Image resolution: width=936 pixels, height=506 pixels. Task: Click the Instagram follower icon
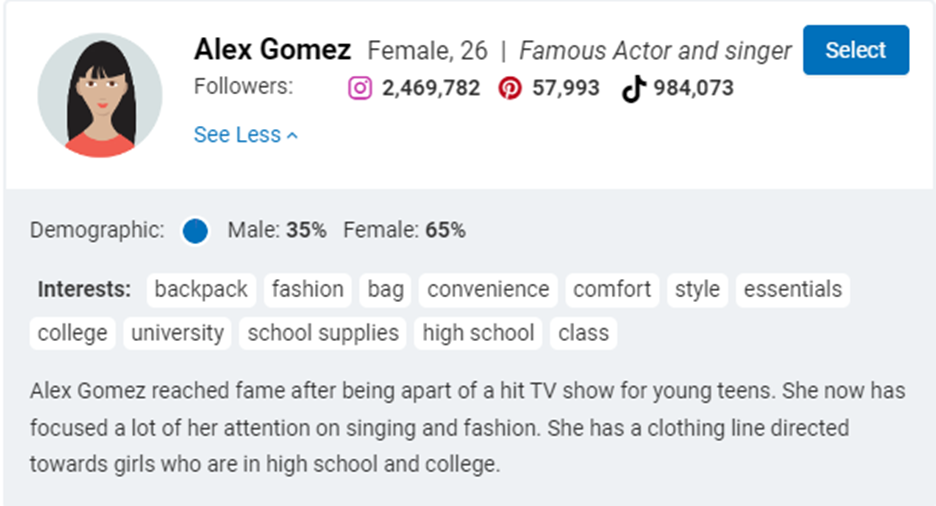click(x=360, y=88)
